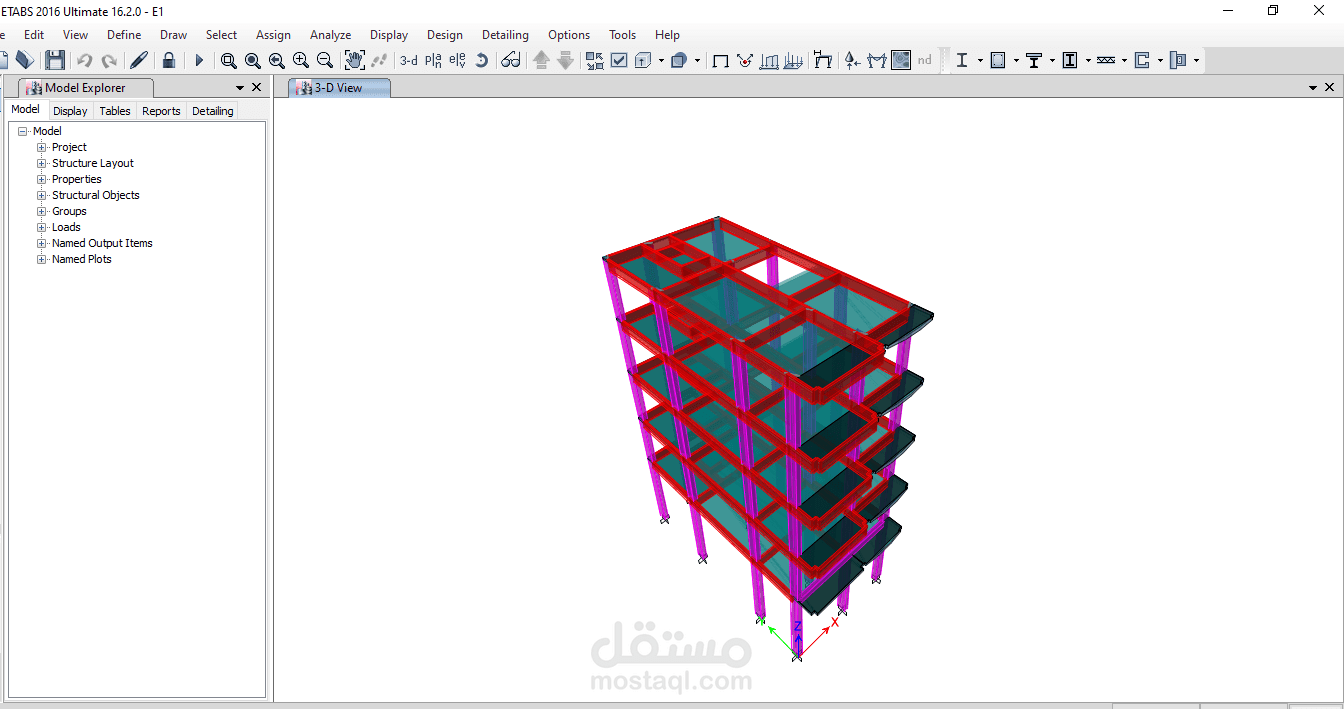Click the overlapping shapes display icon

[x=679, y=60]
